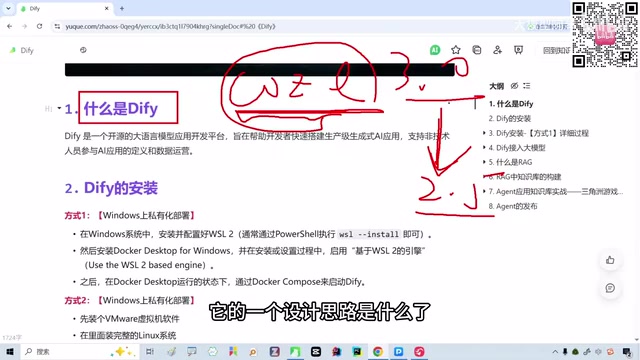Click the 先装个VMware虚拟机软件 bullet
640x360 pixels.
tap(129, 319)
